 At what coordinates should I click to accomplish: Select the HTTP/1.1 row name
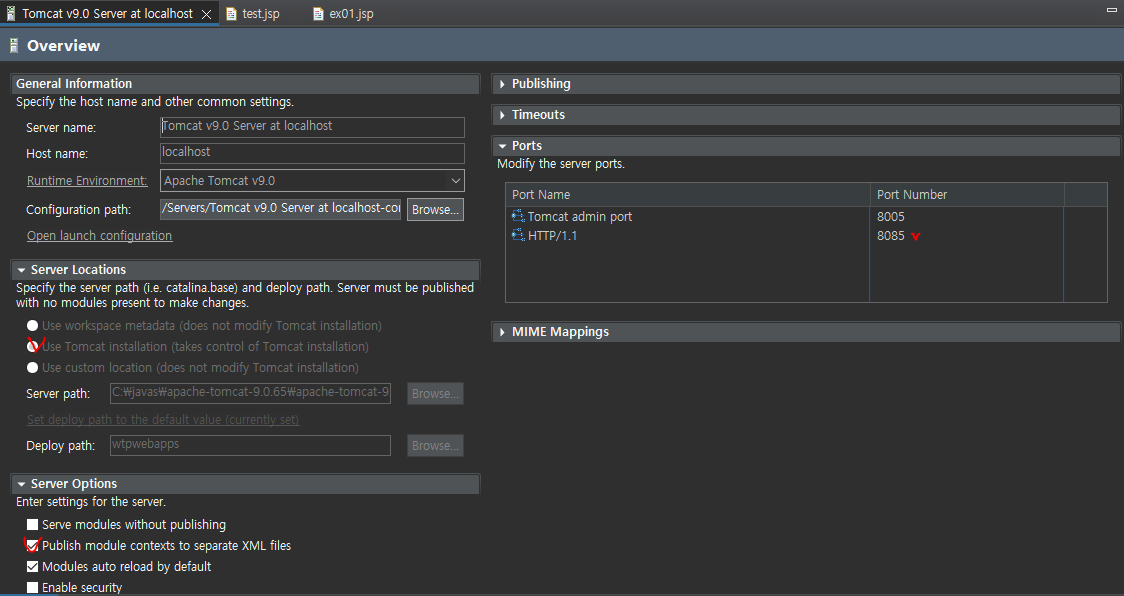point(553,236)
